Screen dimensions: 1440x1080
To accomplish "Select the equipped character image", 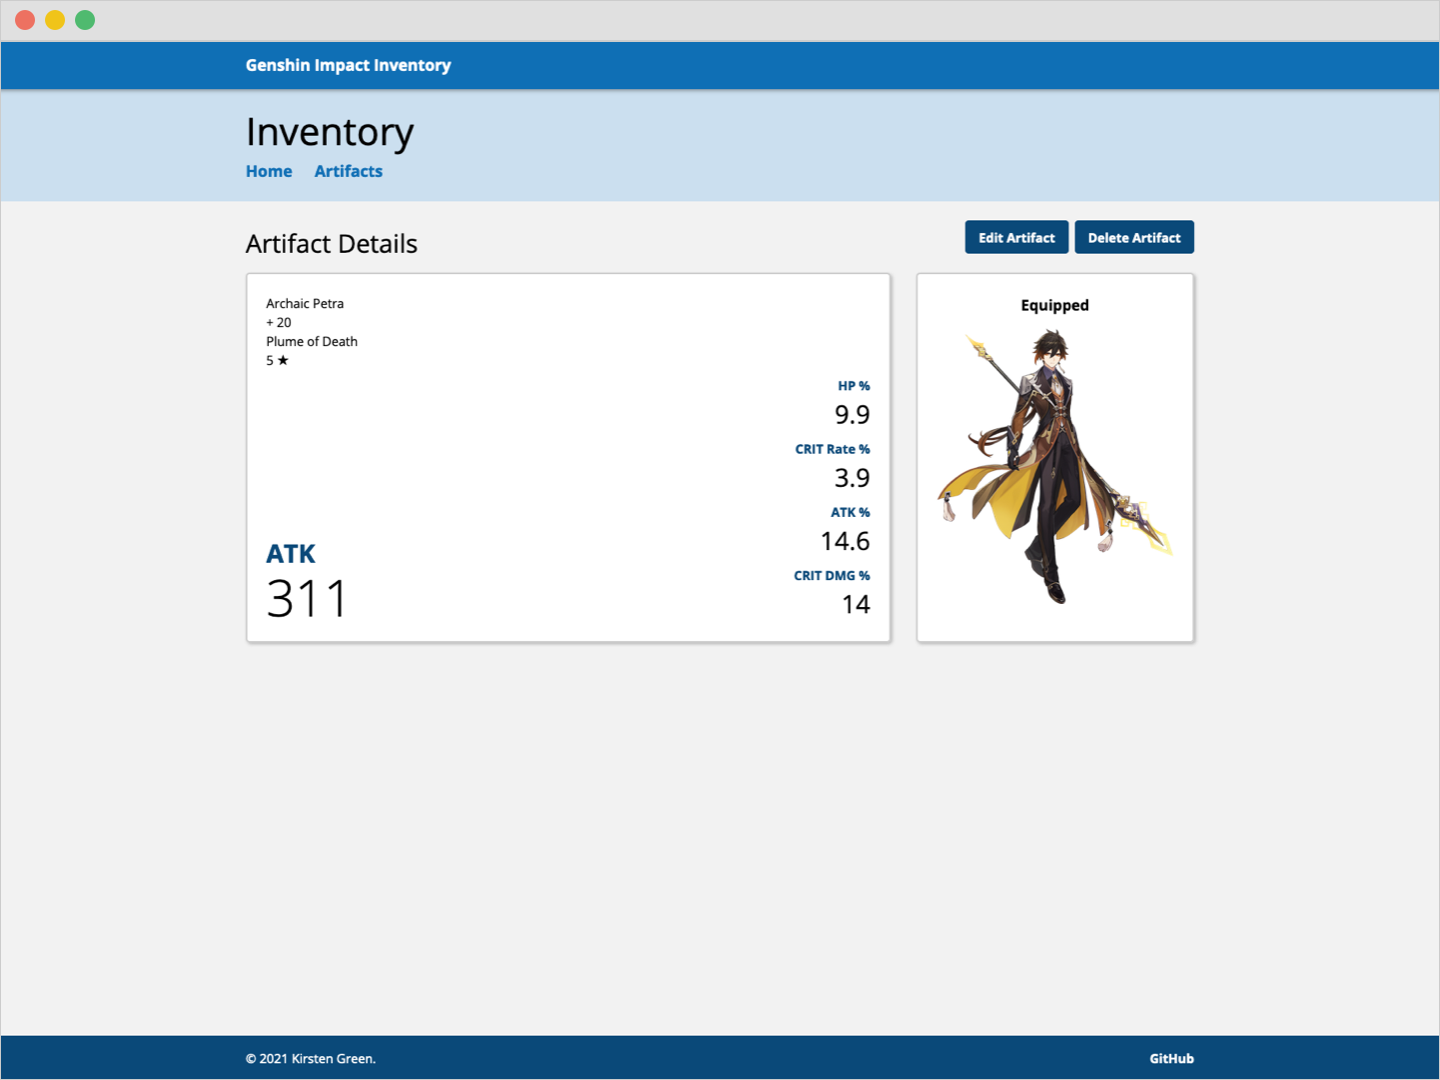I will click(1055, 468).
